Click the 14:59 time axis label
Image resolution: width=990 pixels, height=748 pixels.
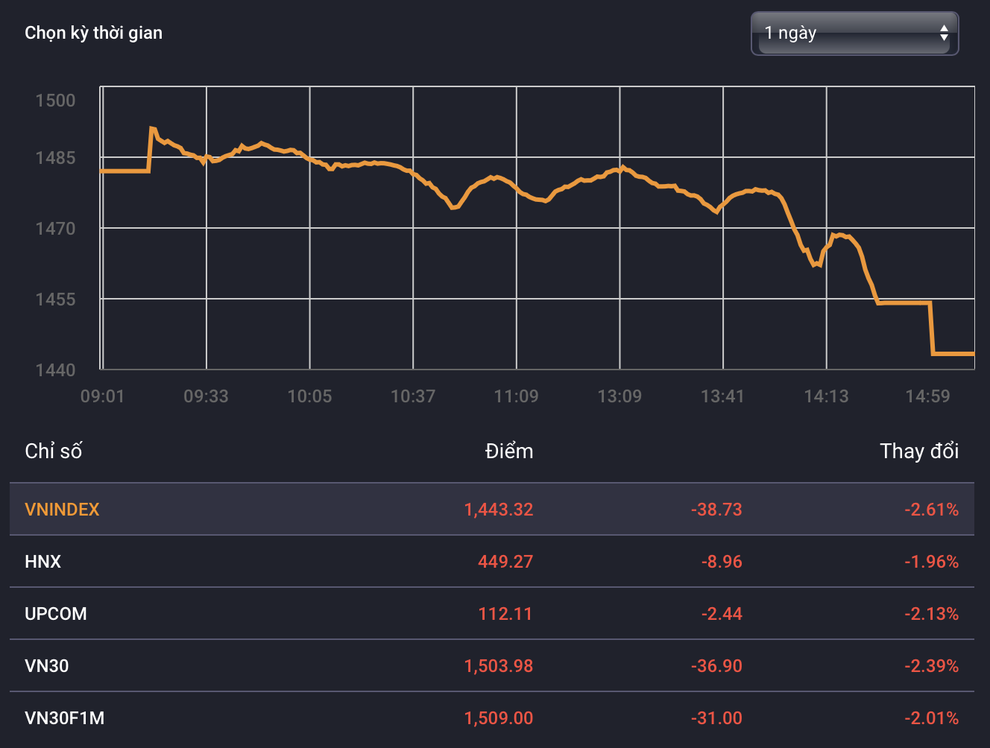coord(927,396)
